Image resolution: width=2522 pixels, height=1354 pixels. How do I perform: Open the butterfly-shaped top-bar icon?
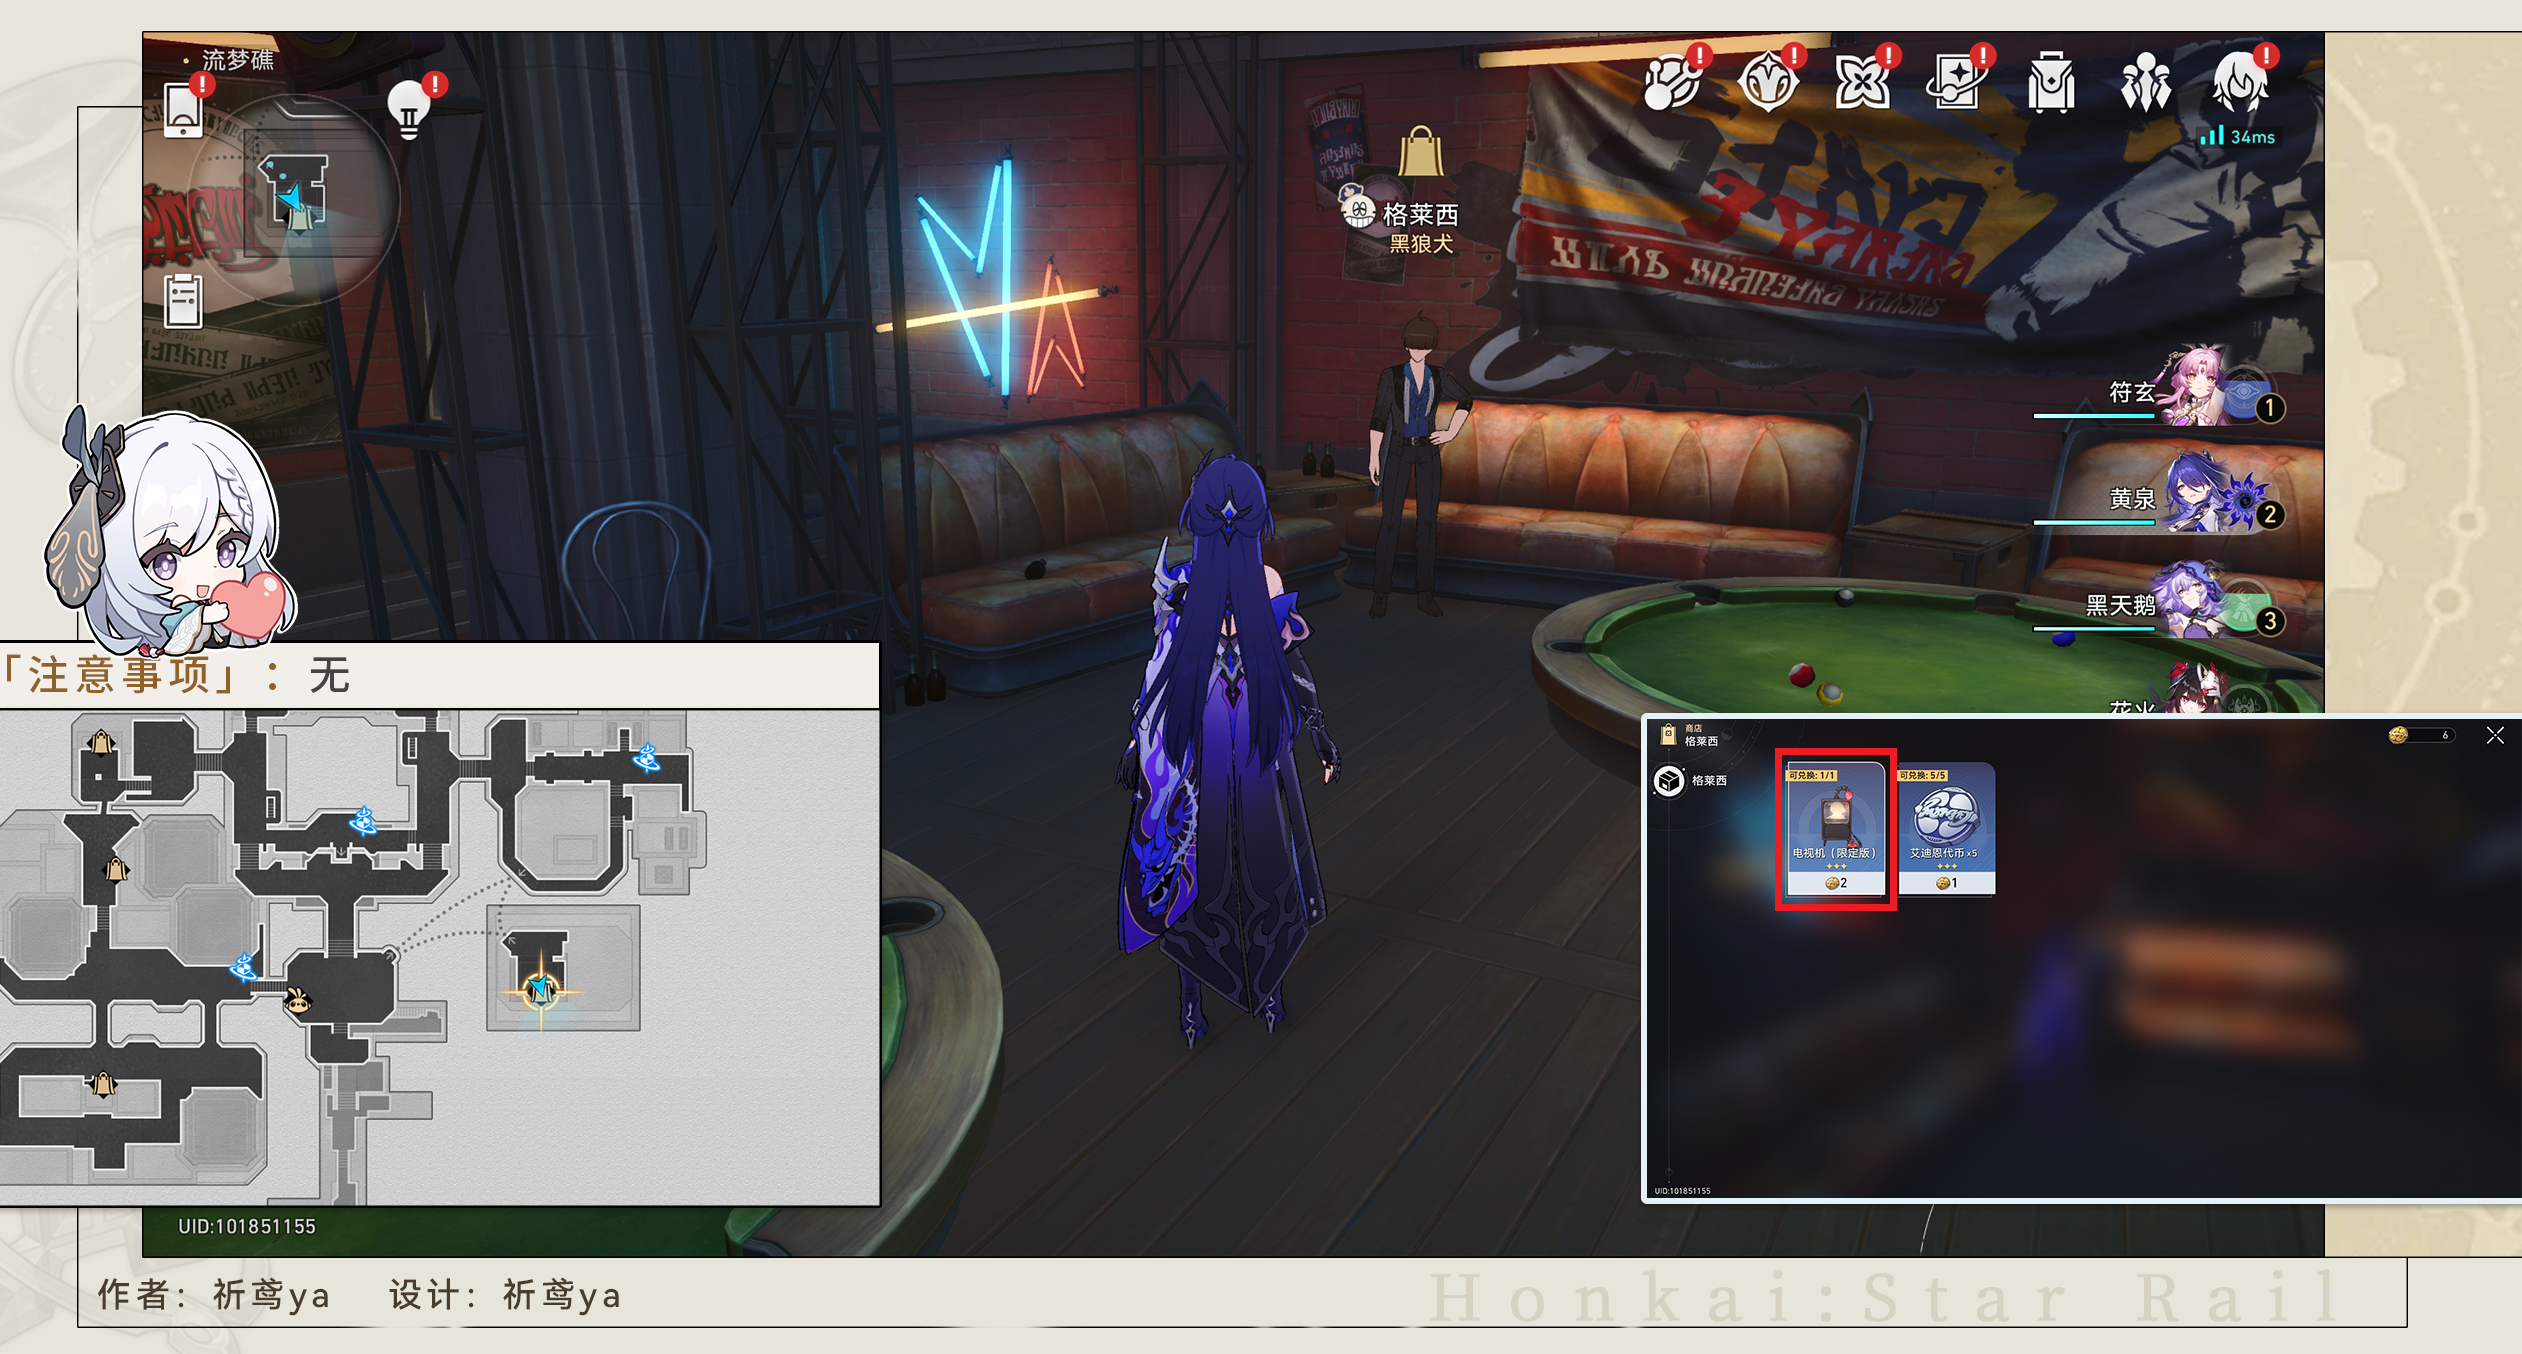pos(1861,82)
